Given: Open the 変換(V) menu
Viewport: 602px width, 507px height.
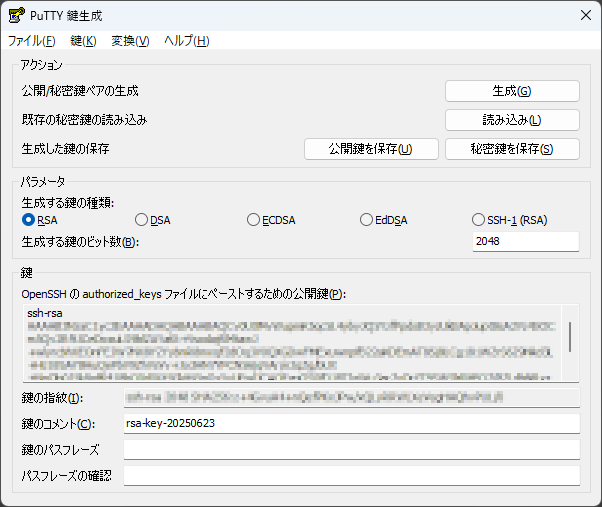Looking at the screenshot, I should [x=130, y=41].
